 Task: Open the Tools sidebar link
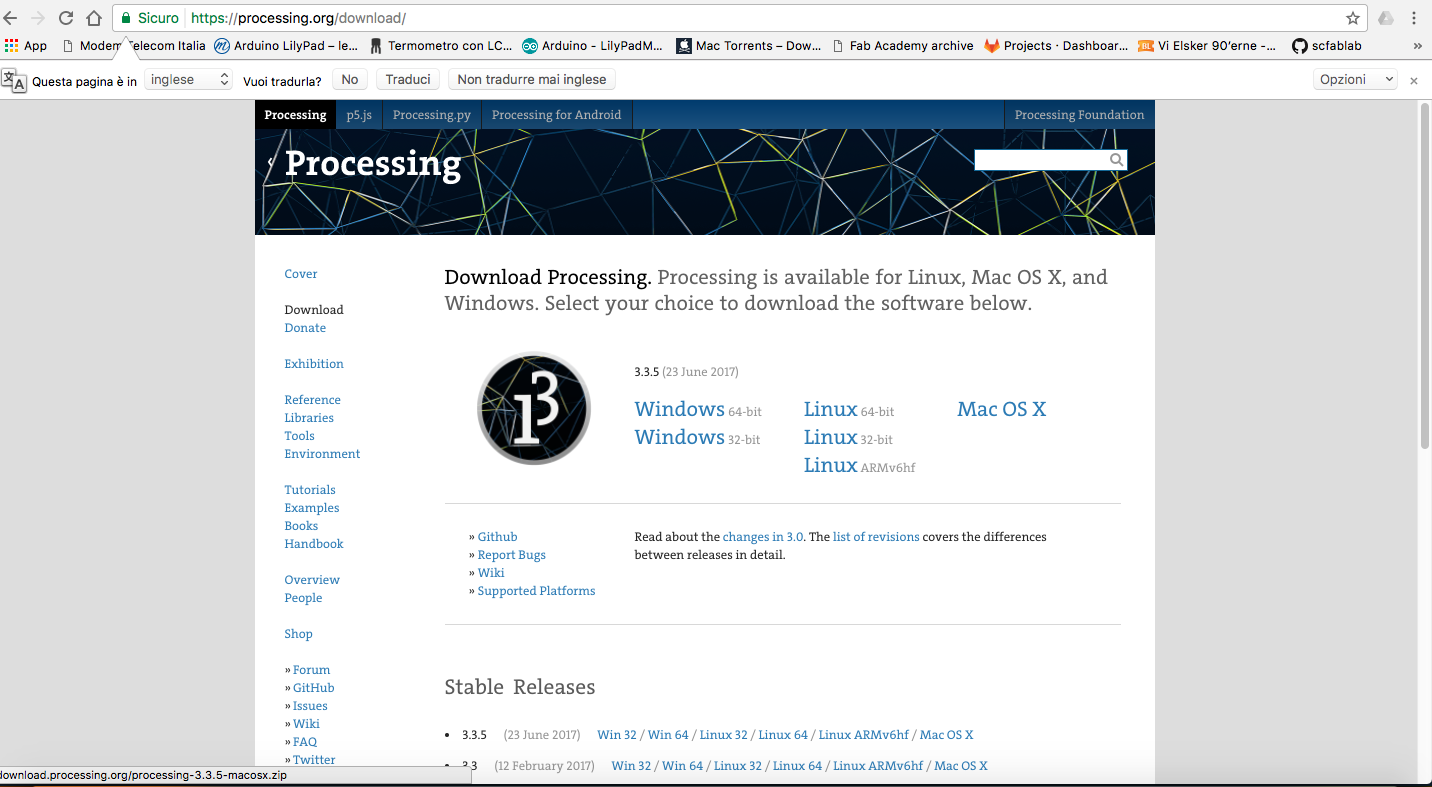click(x=299, y=436)
